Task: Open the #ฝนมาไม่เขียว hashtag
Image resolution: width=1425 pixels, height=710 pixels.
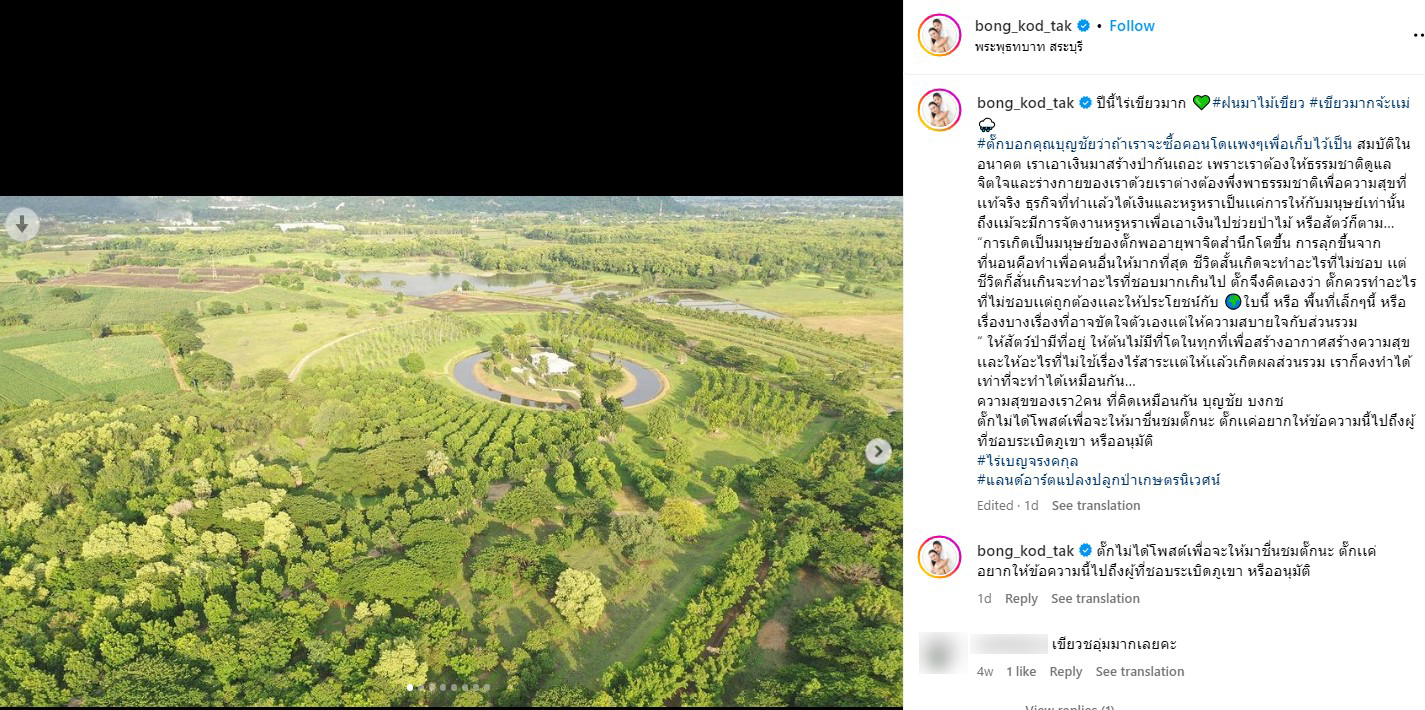Action: 1258,103
